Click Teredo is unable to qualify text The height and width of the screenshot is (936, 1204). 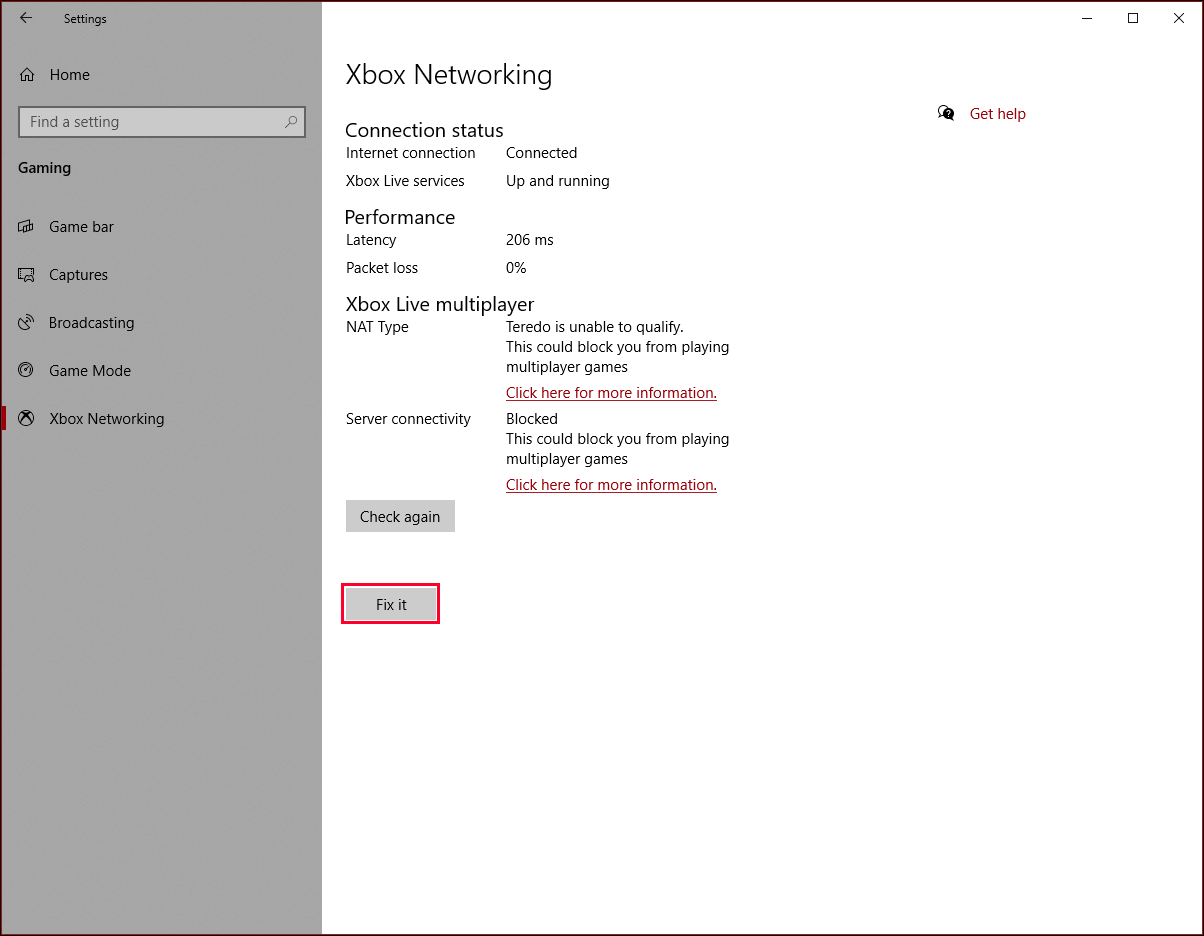tap(595, 327)
